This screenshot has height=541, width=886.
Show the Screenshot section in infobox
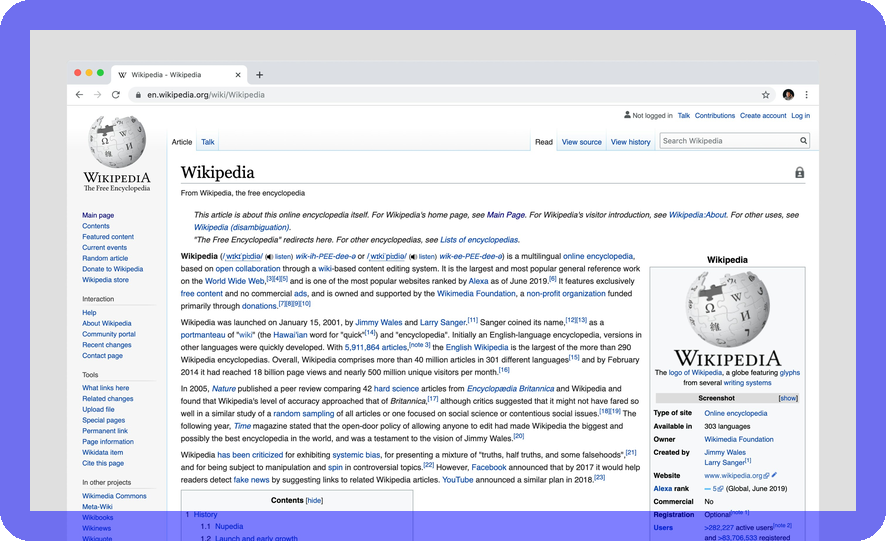[x=788, y=399]
